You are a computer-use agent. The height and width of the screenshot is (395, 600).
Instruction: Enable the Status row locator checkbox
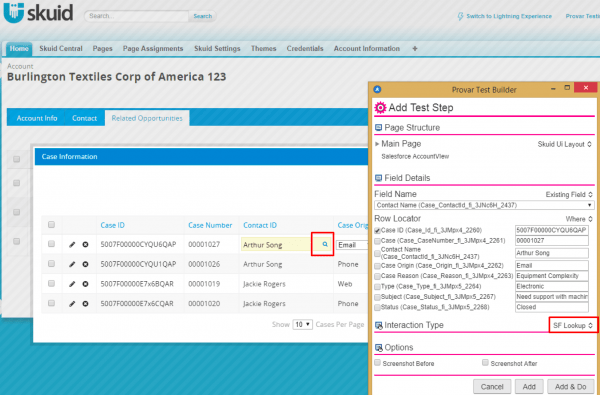(377, 307)
